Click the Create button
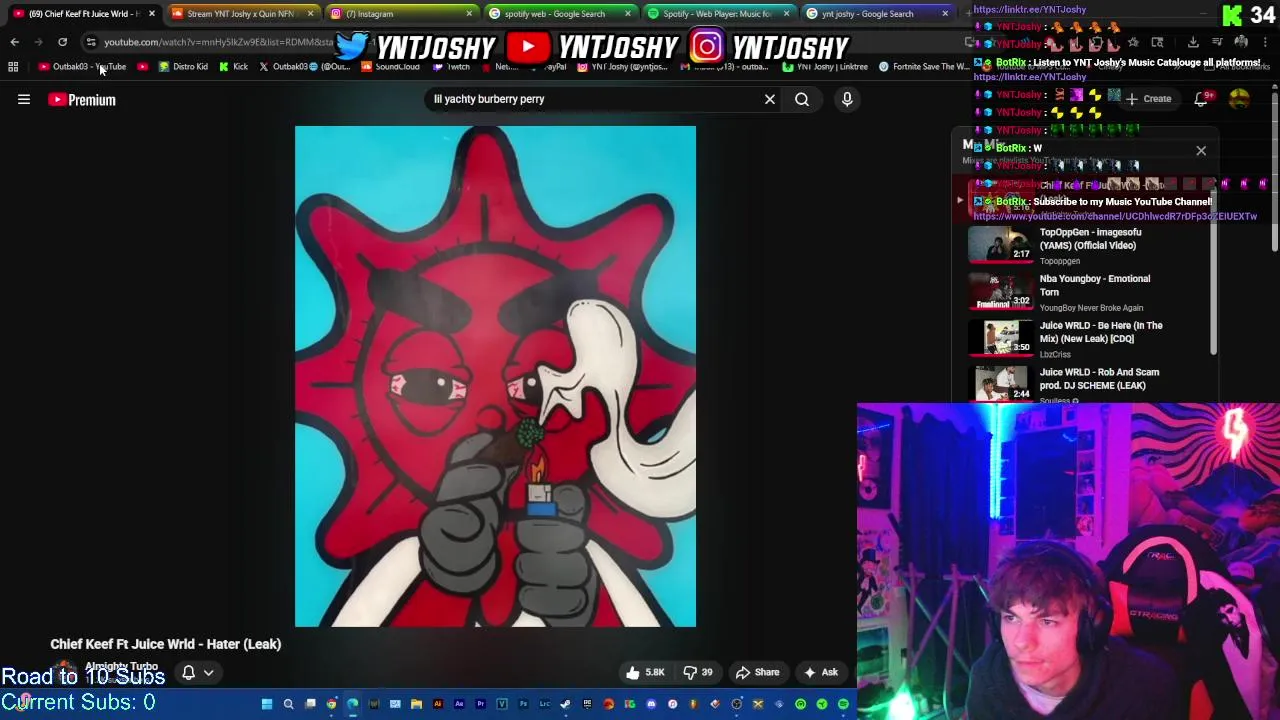 click(x=1148, y=98)
